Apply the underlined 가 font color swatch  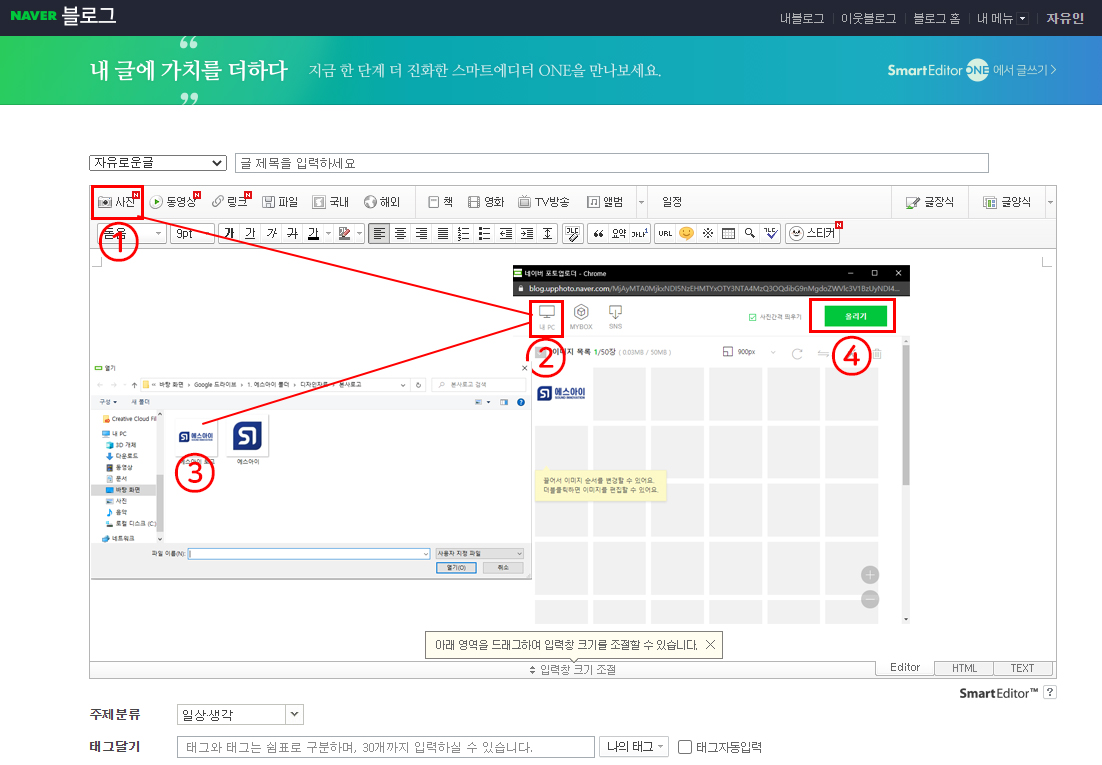(x=313, y=233)
